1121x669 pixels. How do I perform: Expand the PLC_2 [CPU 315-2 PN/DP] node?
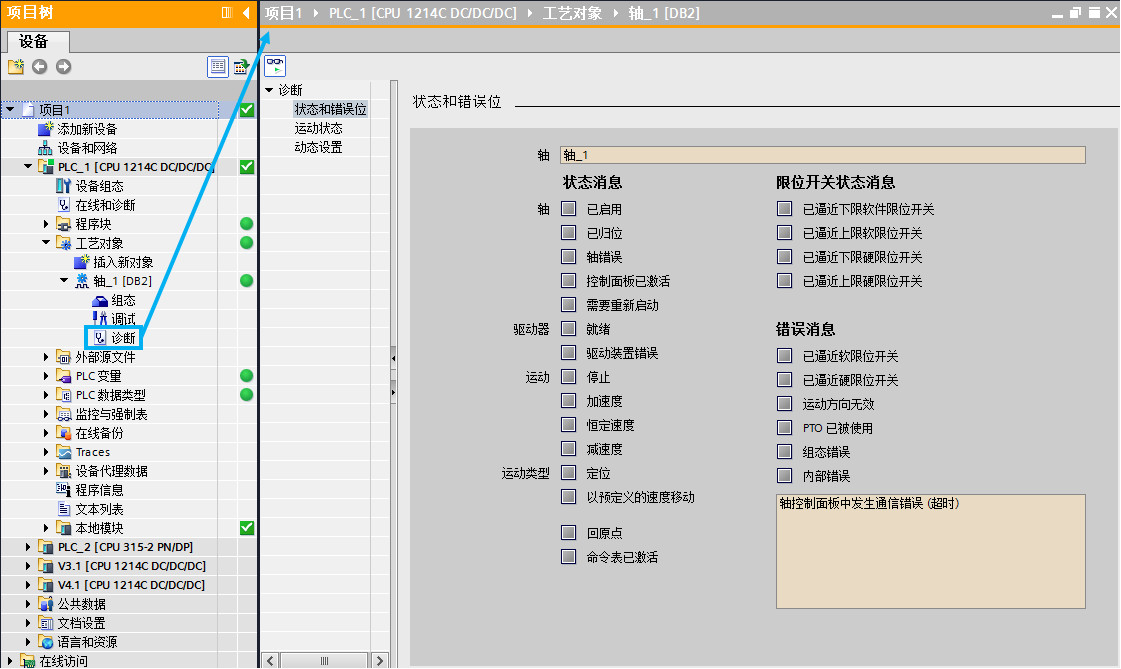pyautogui.click(x=28, y=547)
